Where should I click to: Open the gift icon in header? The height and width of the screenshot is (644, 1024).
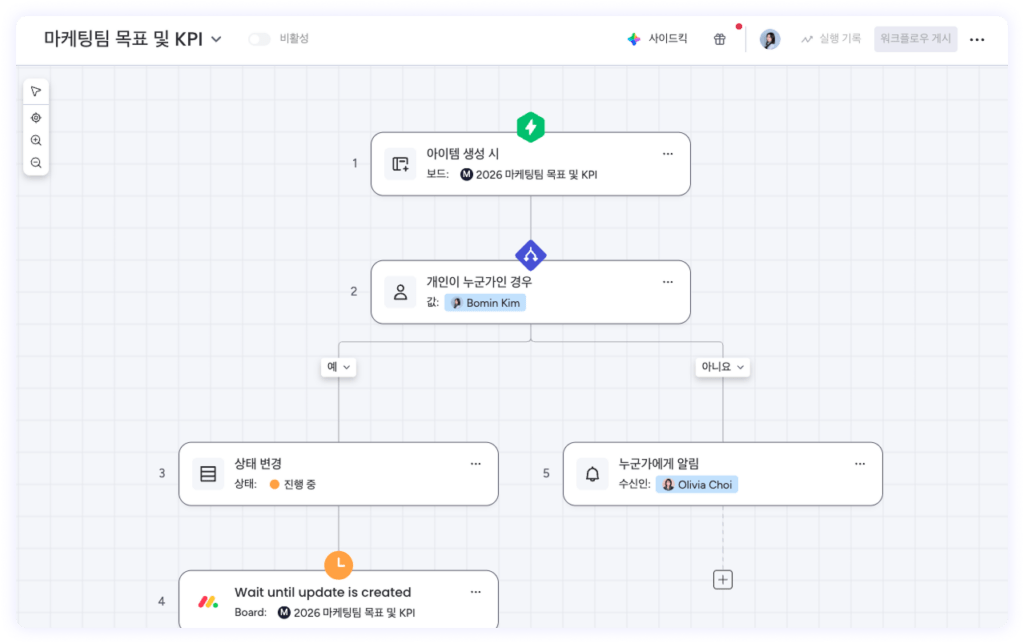tap(719, 39)
